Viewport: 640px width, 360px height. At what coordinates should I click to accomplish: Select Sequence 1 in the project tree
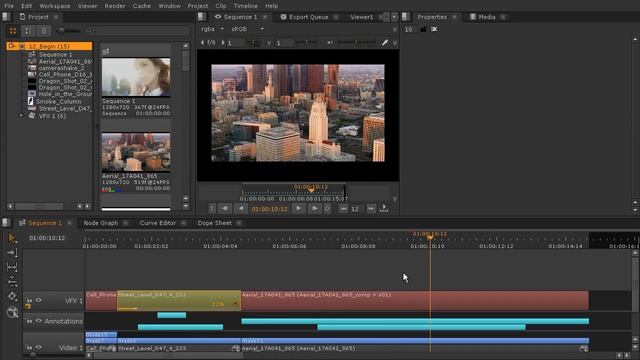click(55, 54)
